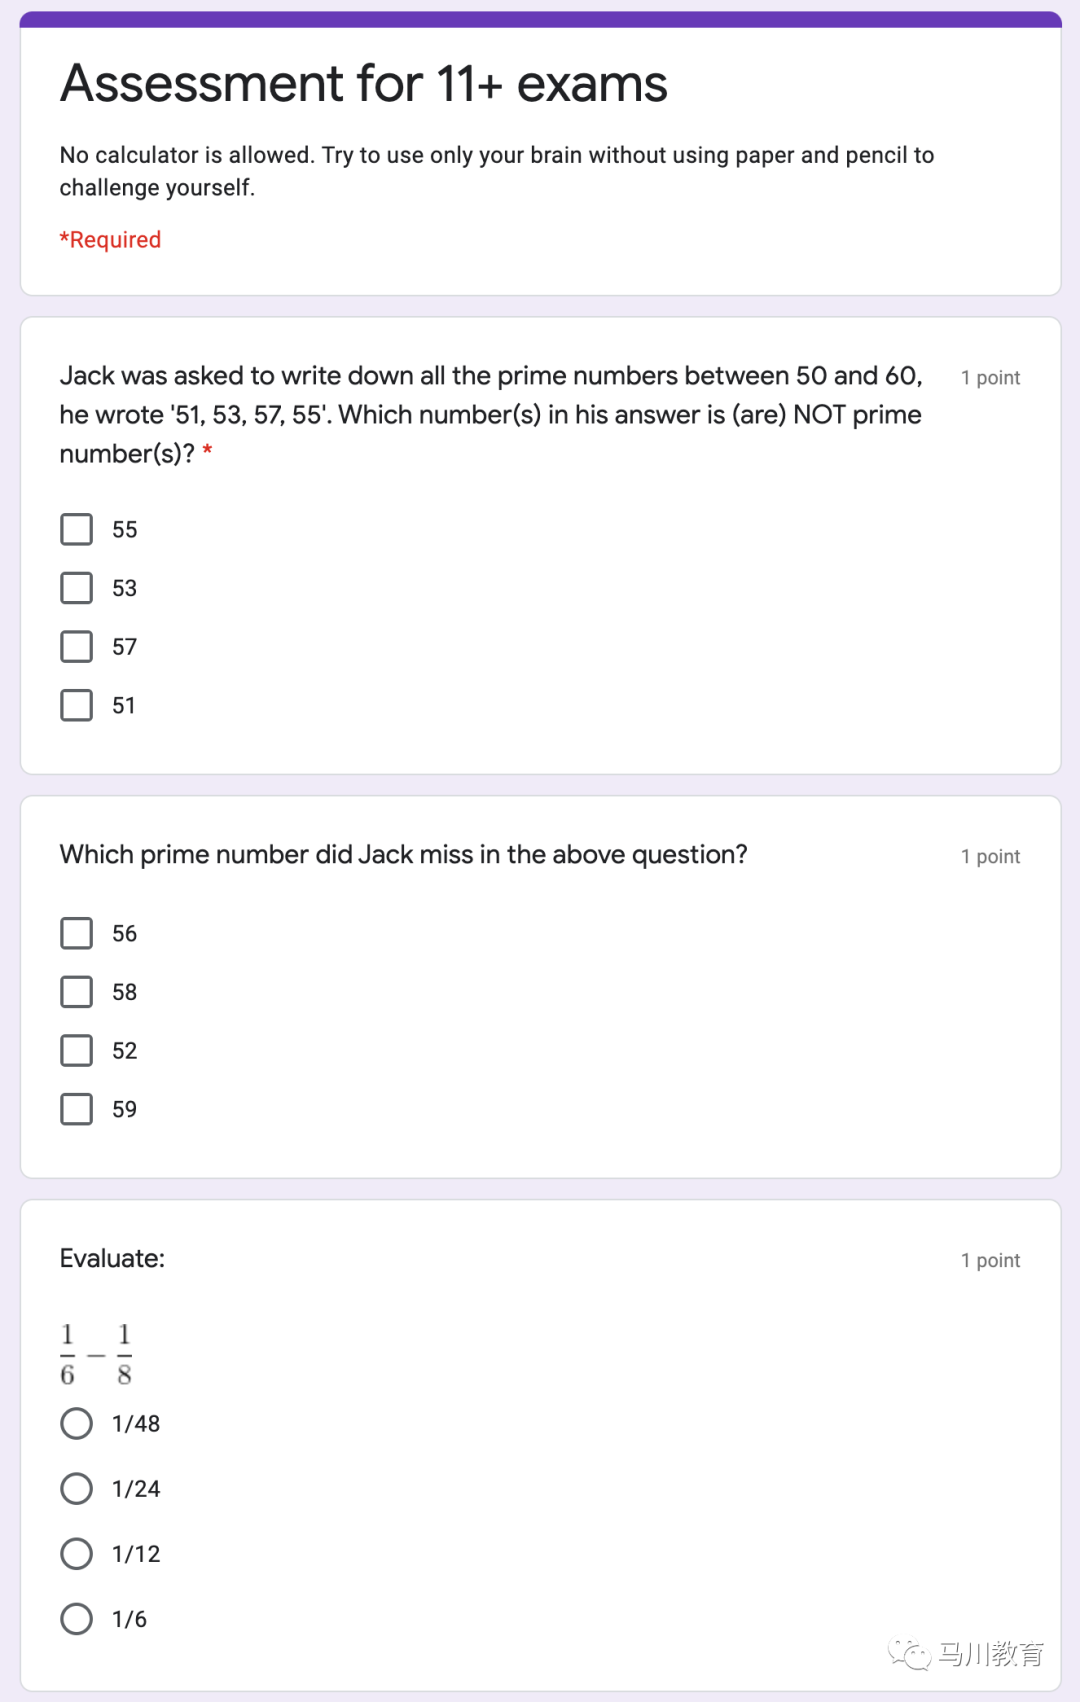Tick the 51 answer checkbox
The image size is (1080, 1702).
(77, 705)
